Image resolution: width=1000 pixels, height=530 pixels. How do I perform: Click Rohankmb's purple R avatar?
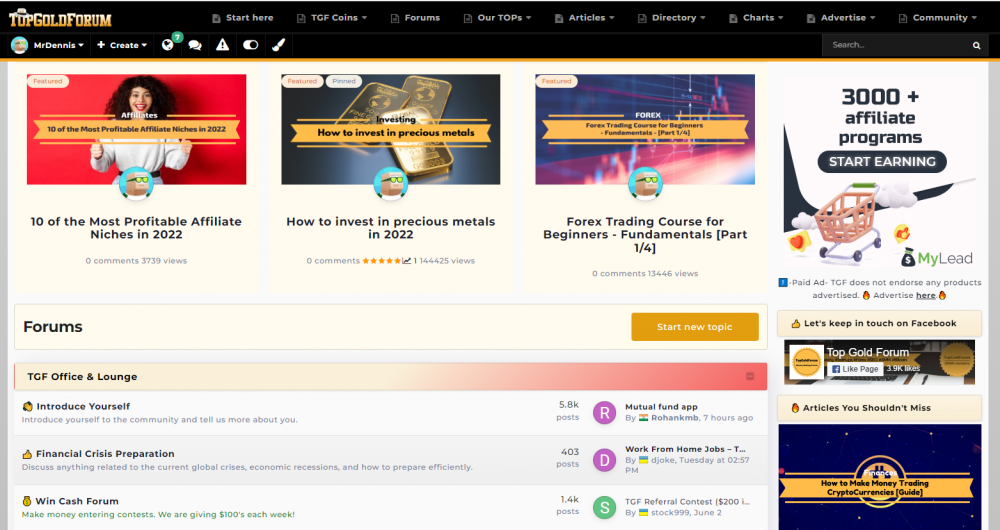[x=604, y=413]
